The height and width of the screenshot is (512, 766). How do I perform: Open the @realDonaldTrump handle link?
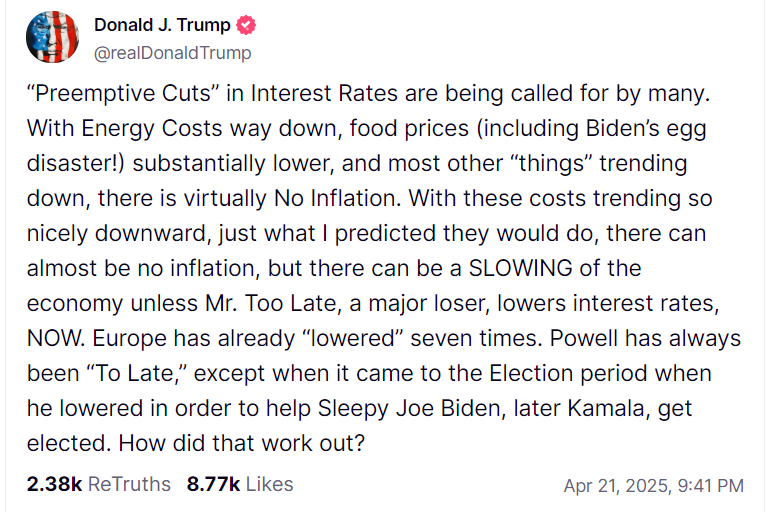pyautogui.click(x=173, y=53)
